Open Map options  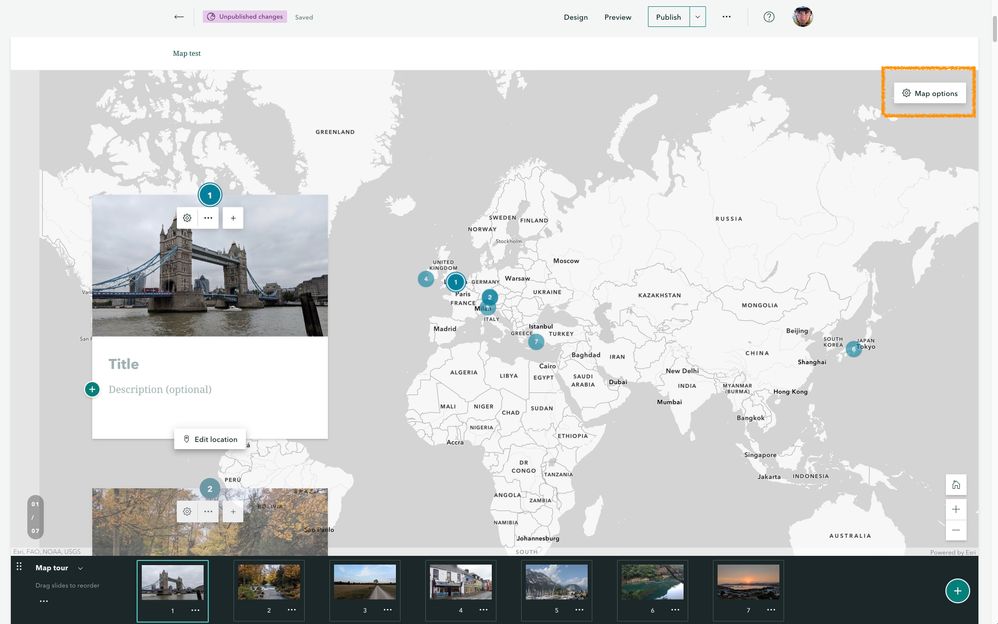(x=930, y=93)
